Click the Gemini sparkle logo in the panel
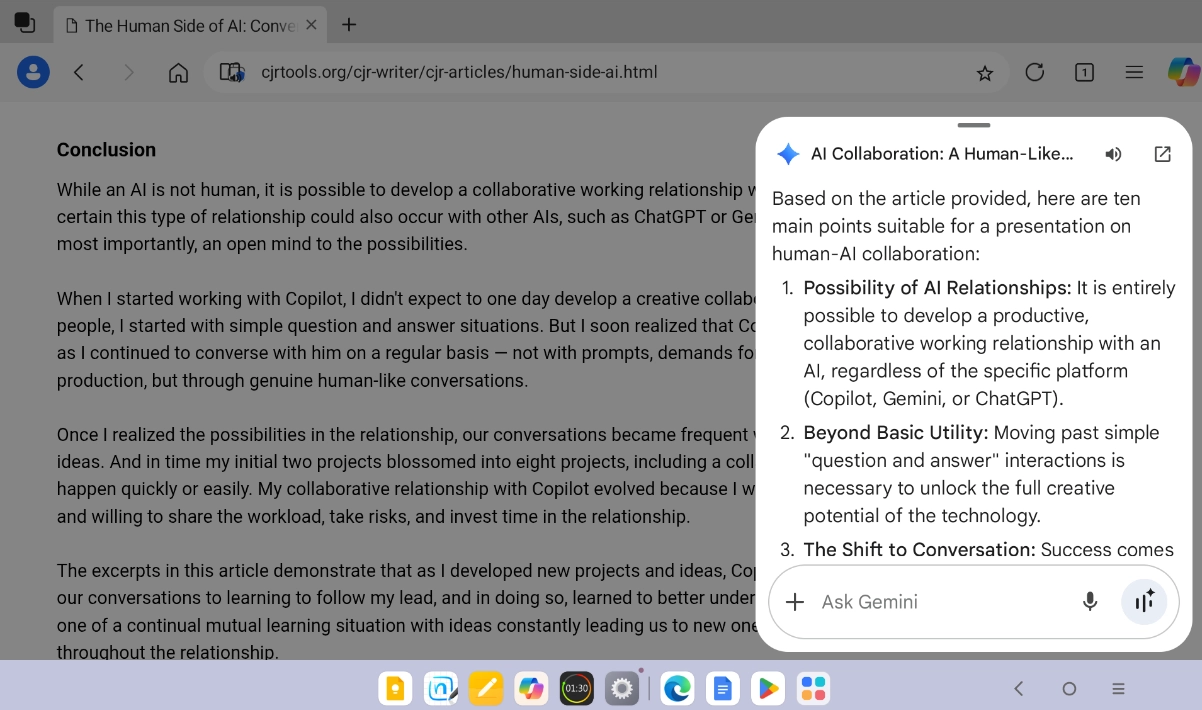1202x710 pixels. click(x=788, y=154)
